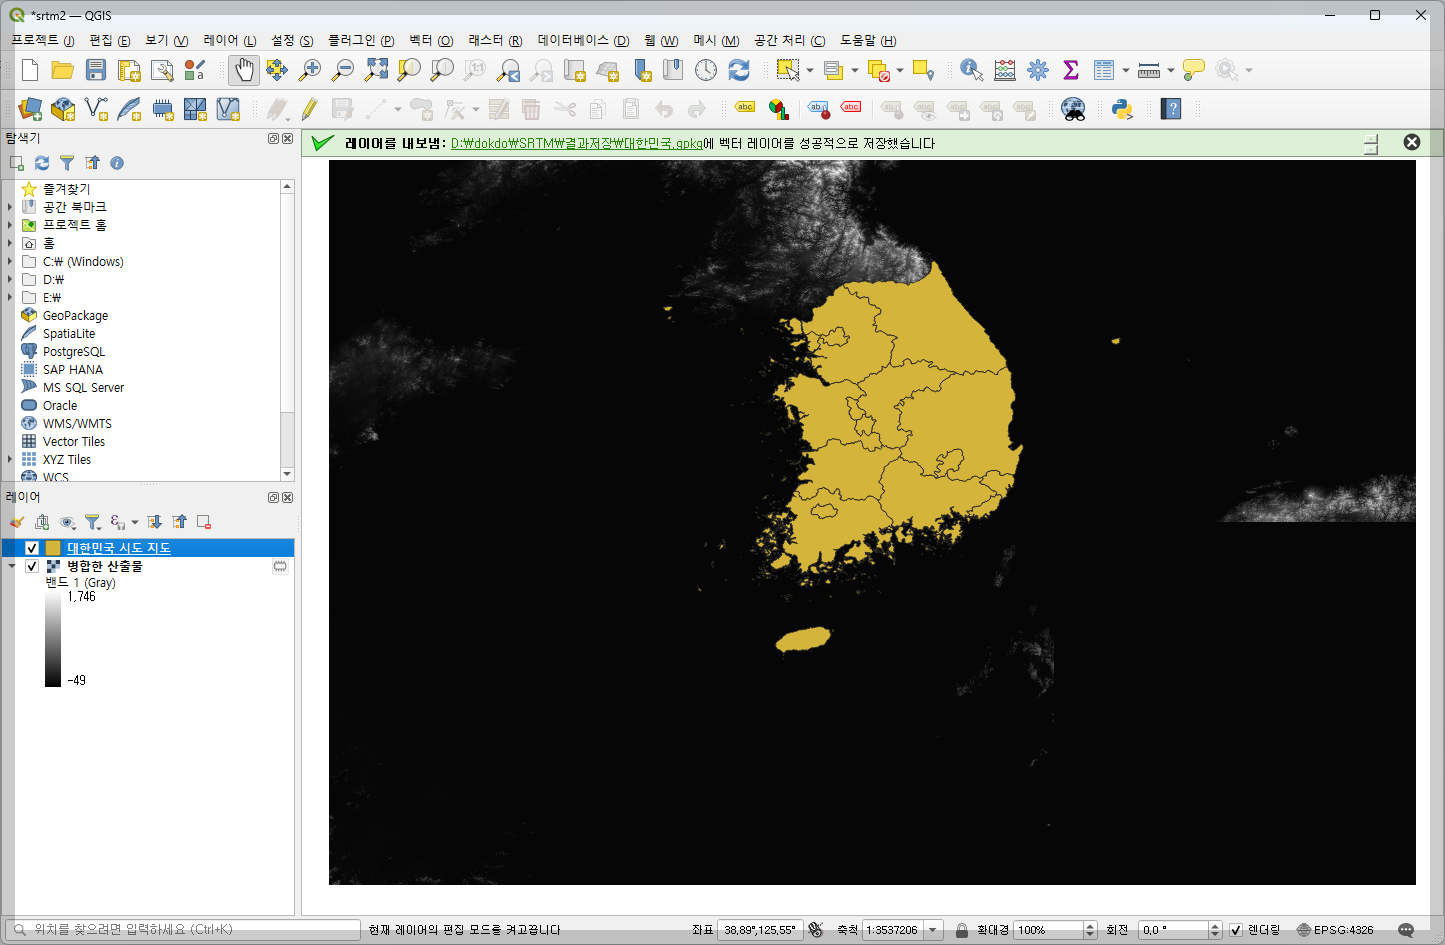Open saved 대한민국.gpkg file link

[x=577, y=144]
